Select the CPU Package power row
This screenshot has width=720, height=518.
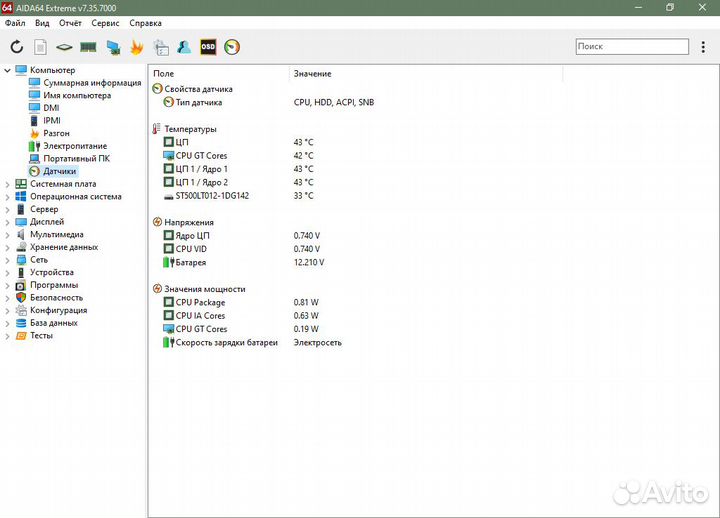pyautogui.click(x=241, y=303)
